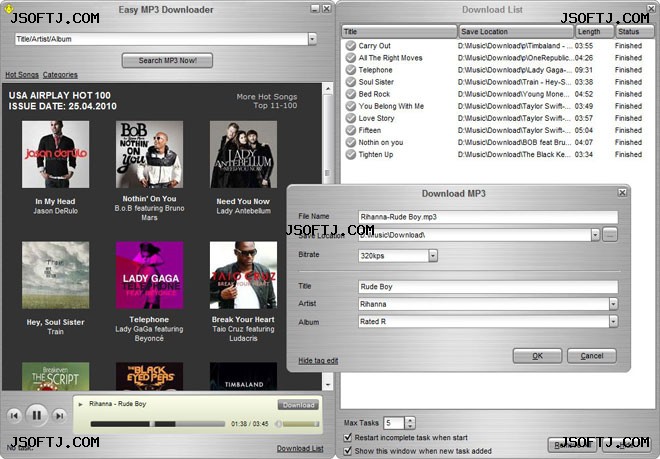Select the Love Story row in Download List
The height and width of the screenshot is (459, 660).
coord(497,118)
